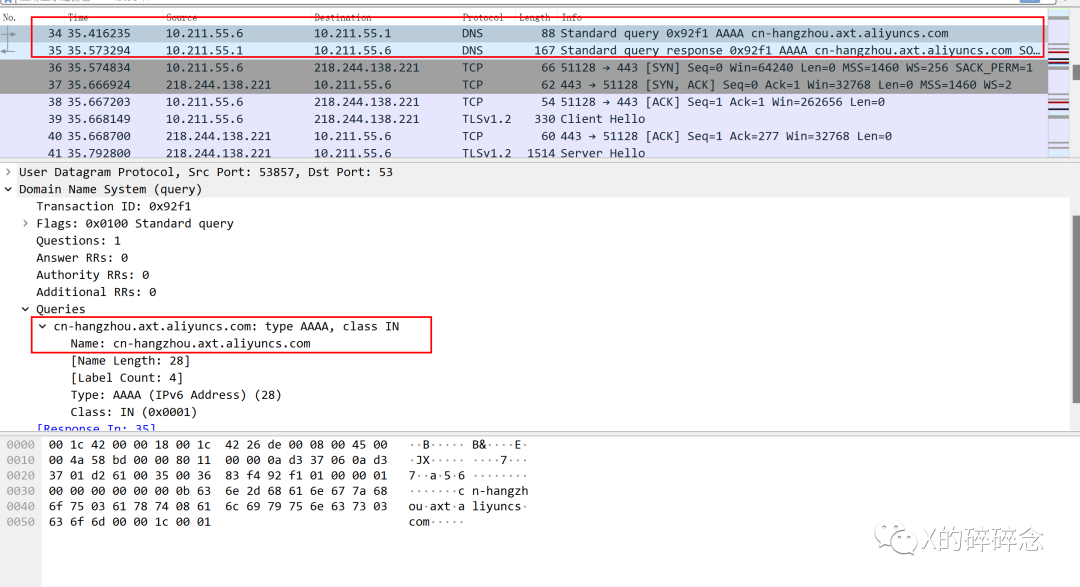1080x587 pixels.
Task: Sort packets by the Source column header
Action: (x=181, y=17)
